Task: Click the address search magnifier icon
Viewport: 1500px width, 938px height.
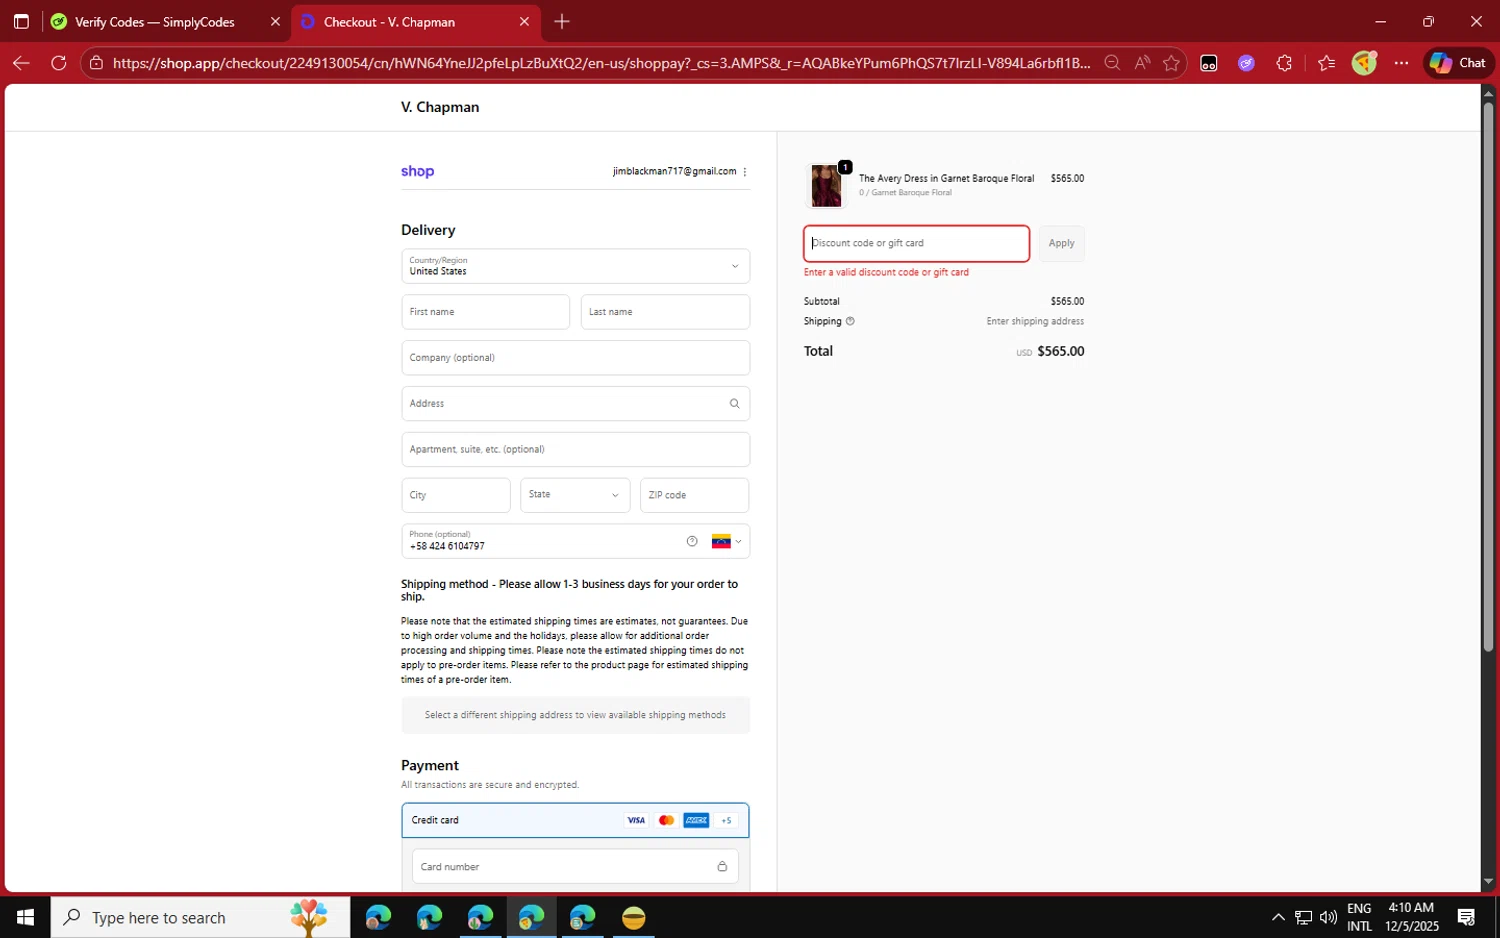Action: (734, 404)
